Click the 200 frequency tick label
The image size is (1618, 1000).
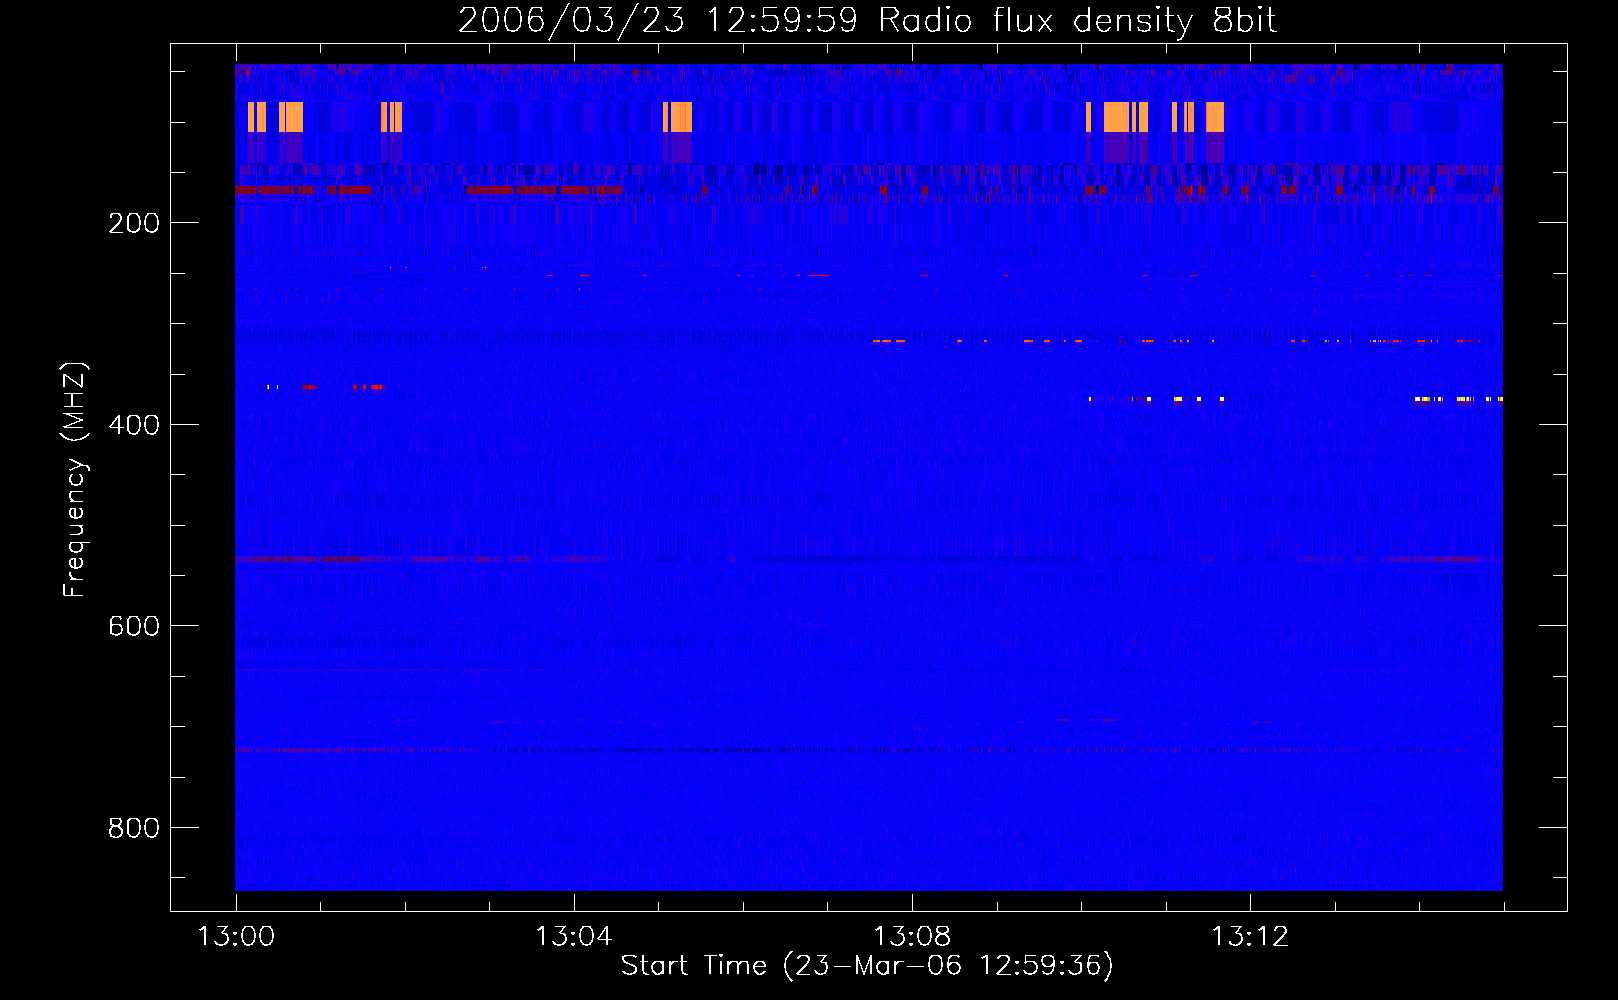point(134,223)
